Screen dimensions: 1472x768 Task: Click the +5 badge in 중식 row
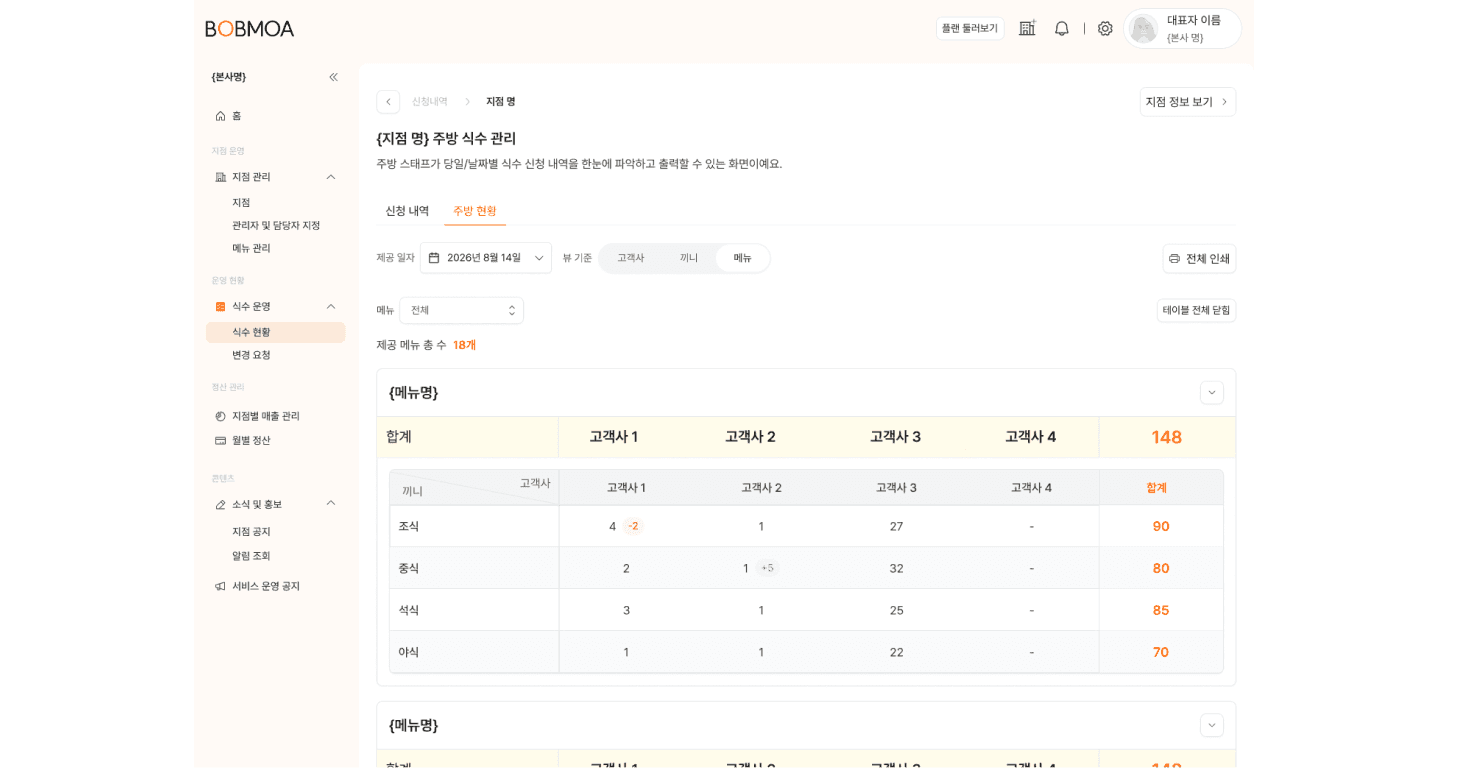pos(767,568)
